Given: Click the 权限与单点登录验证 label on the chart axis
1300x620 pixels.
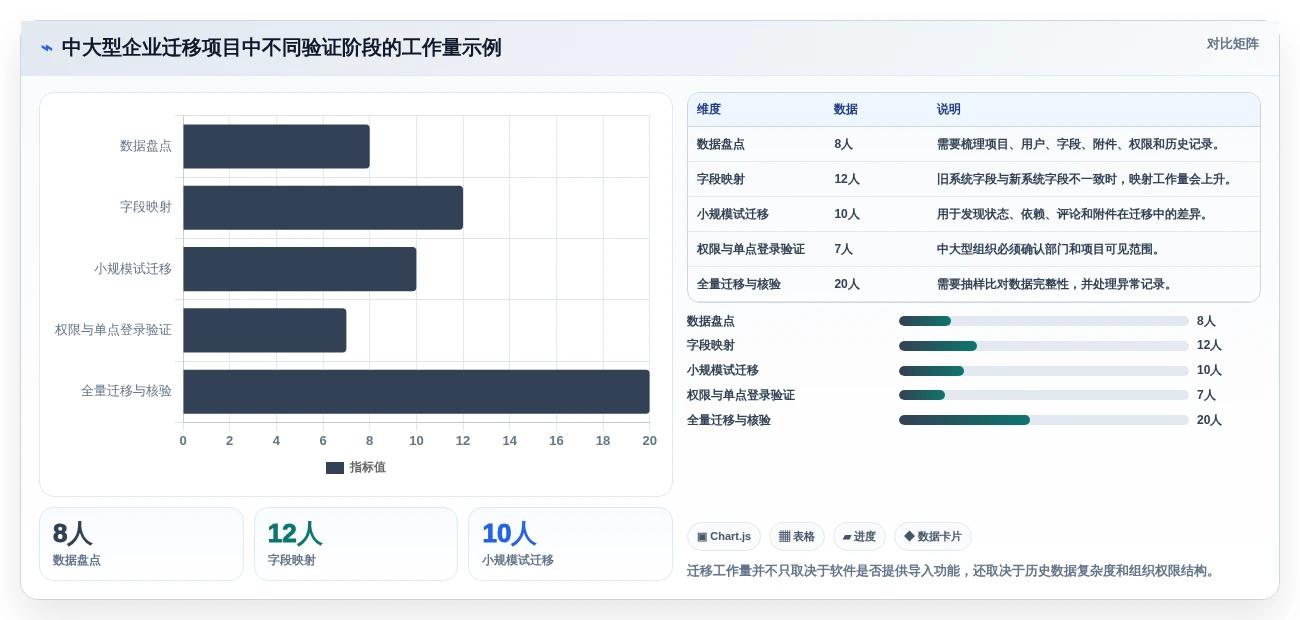Looking at the screenshot, I should pos(113,330).
